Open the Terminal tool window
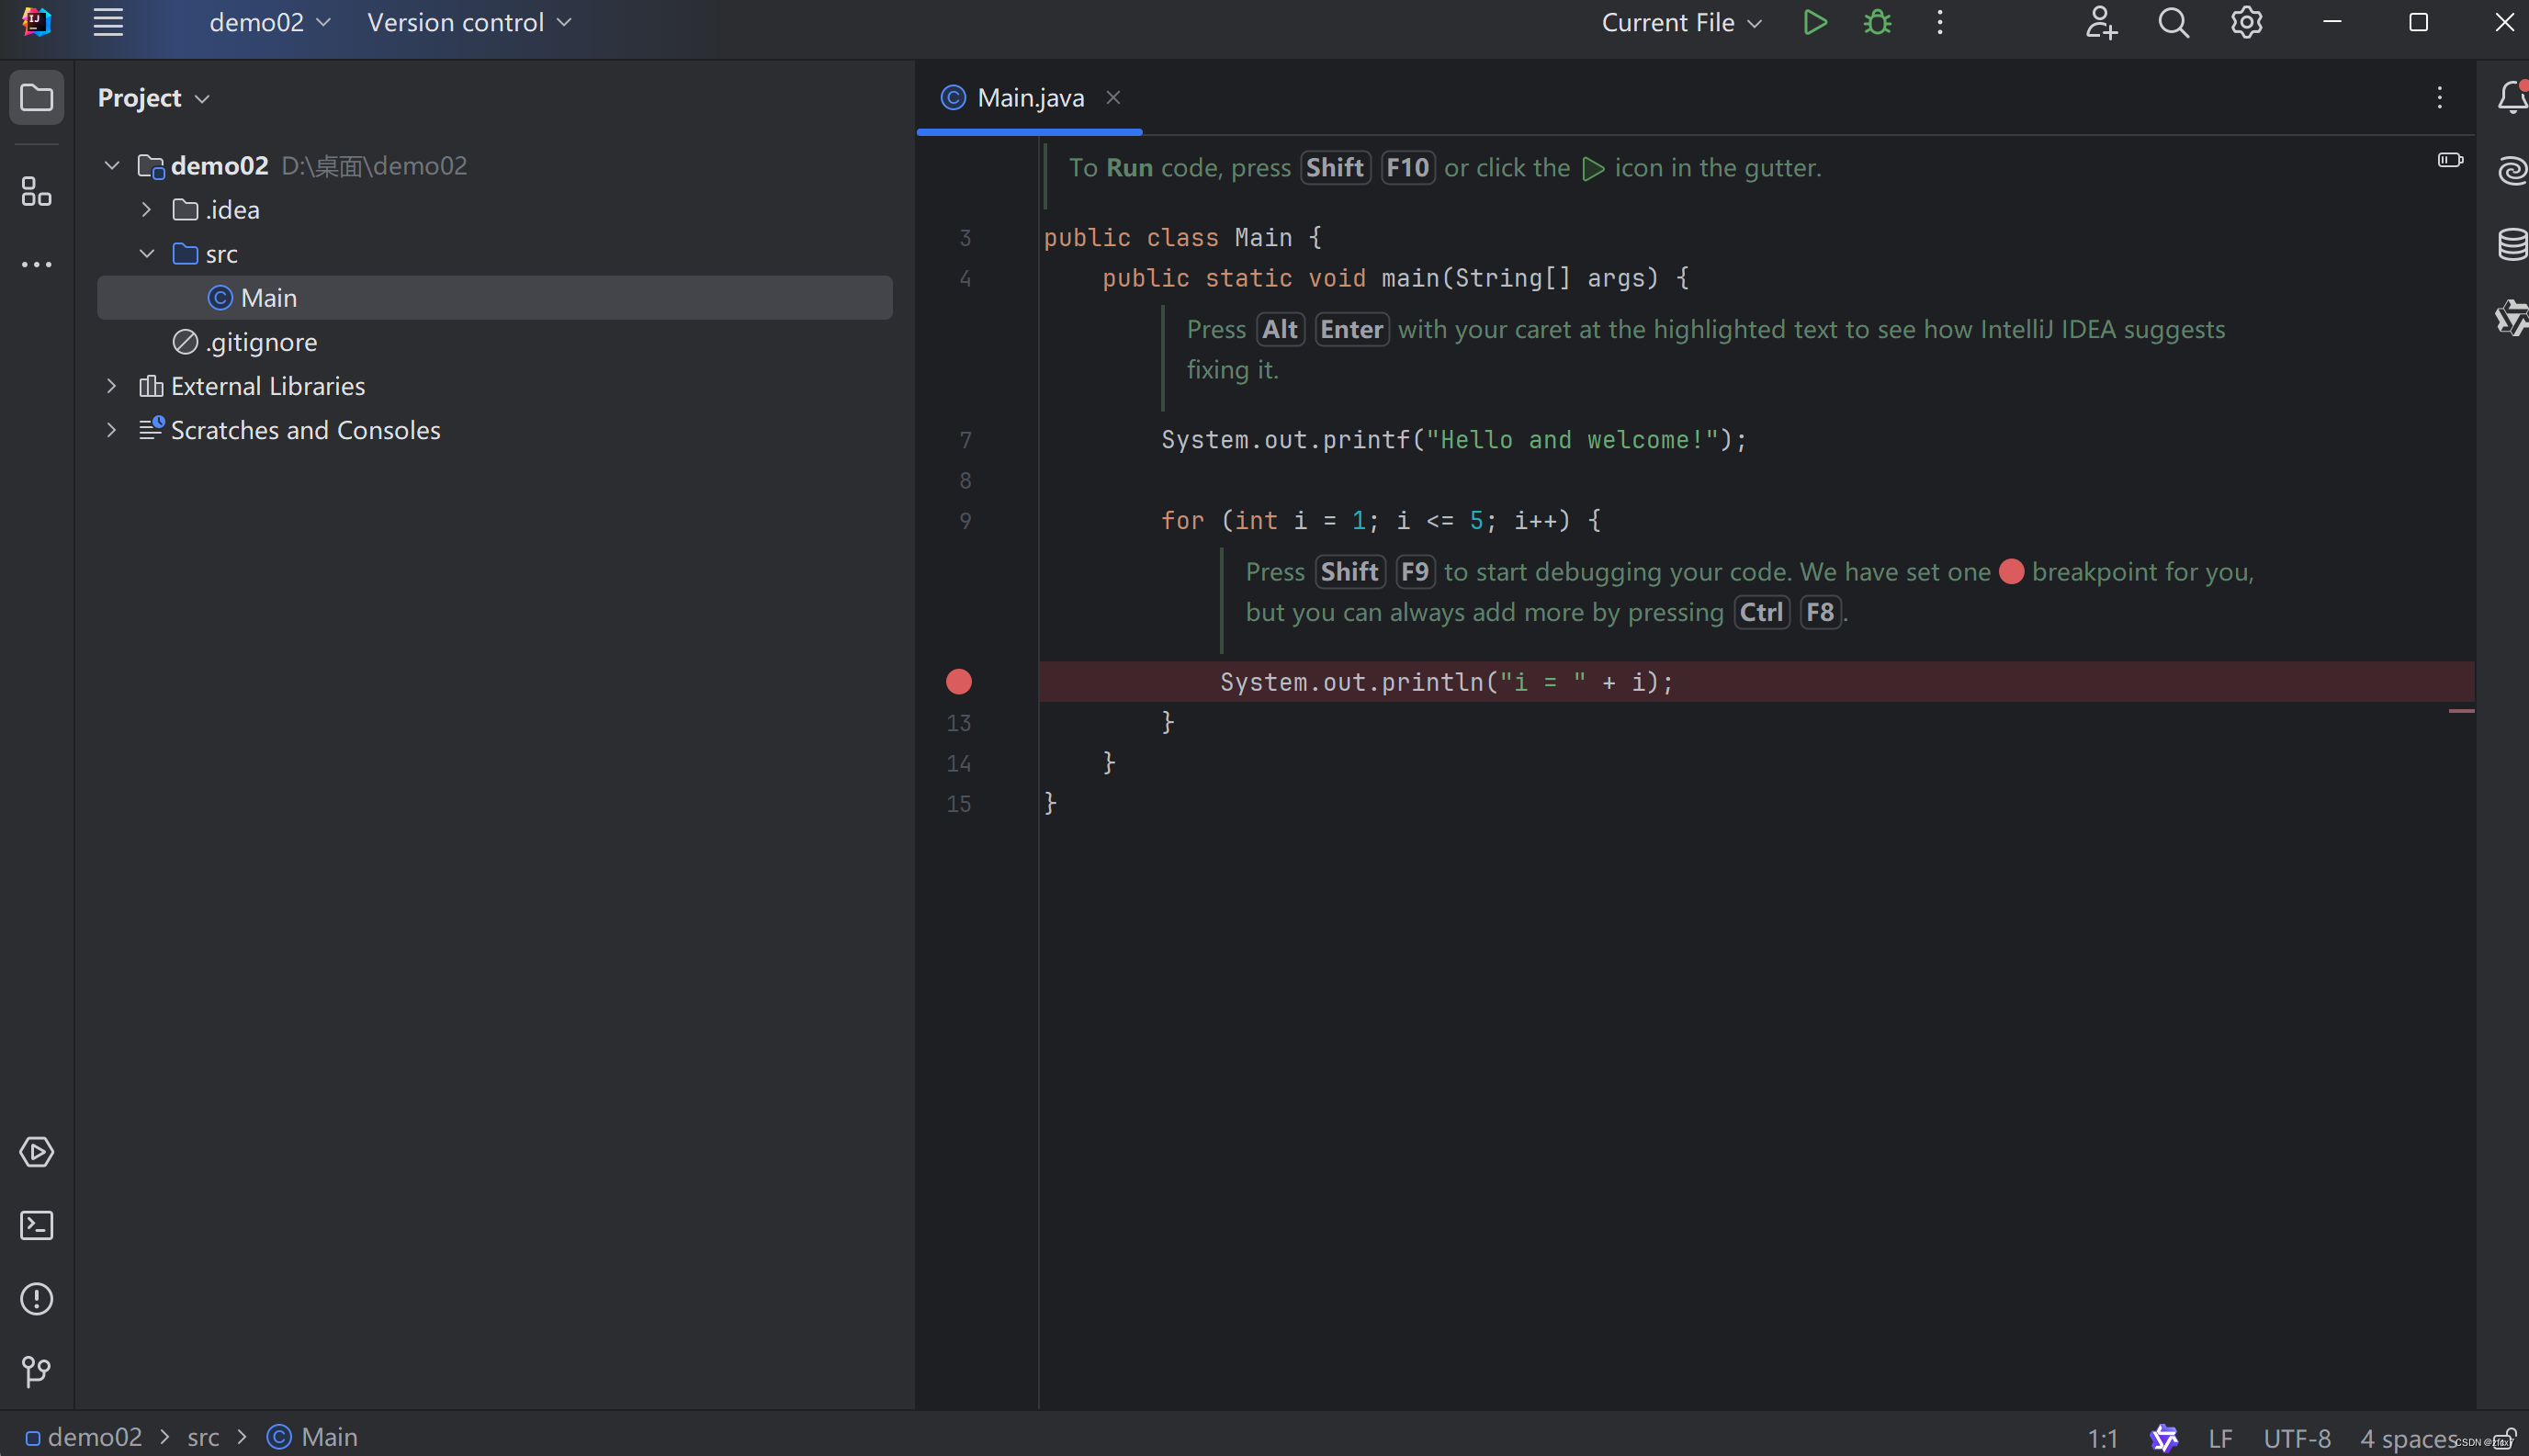Screen dimensions: 2529x1456 [36, 1225]
